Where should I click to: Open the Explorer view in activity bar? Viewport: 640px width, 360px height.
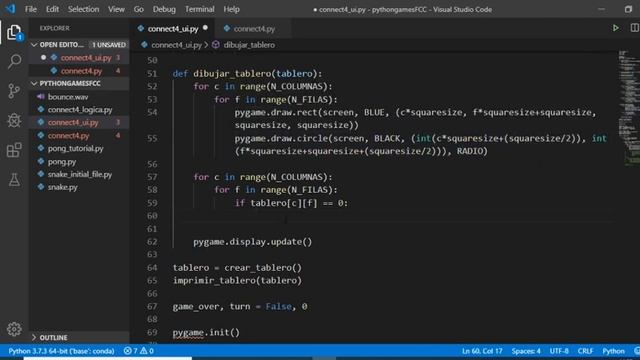[x=14, y=32]
